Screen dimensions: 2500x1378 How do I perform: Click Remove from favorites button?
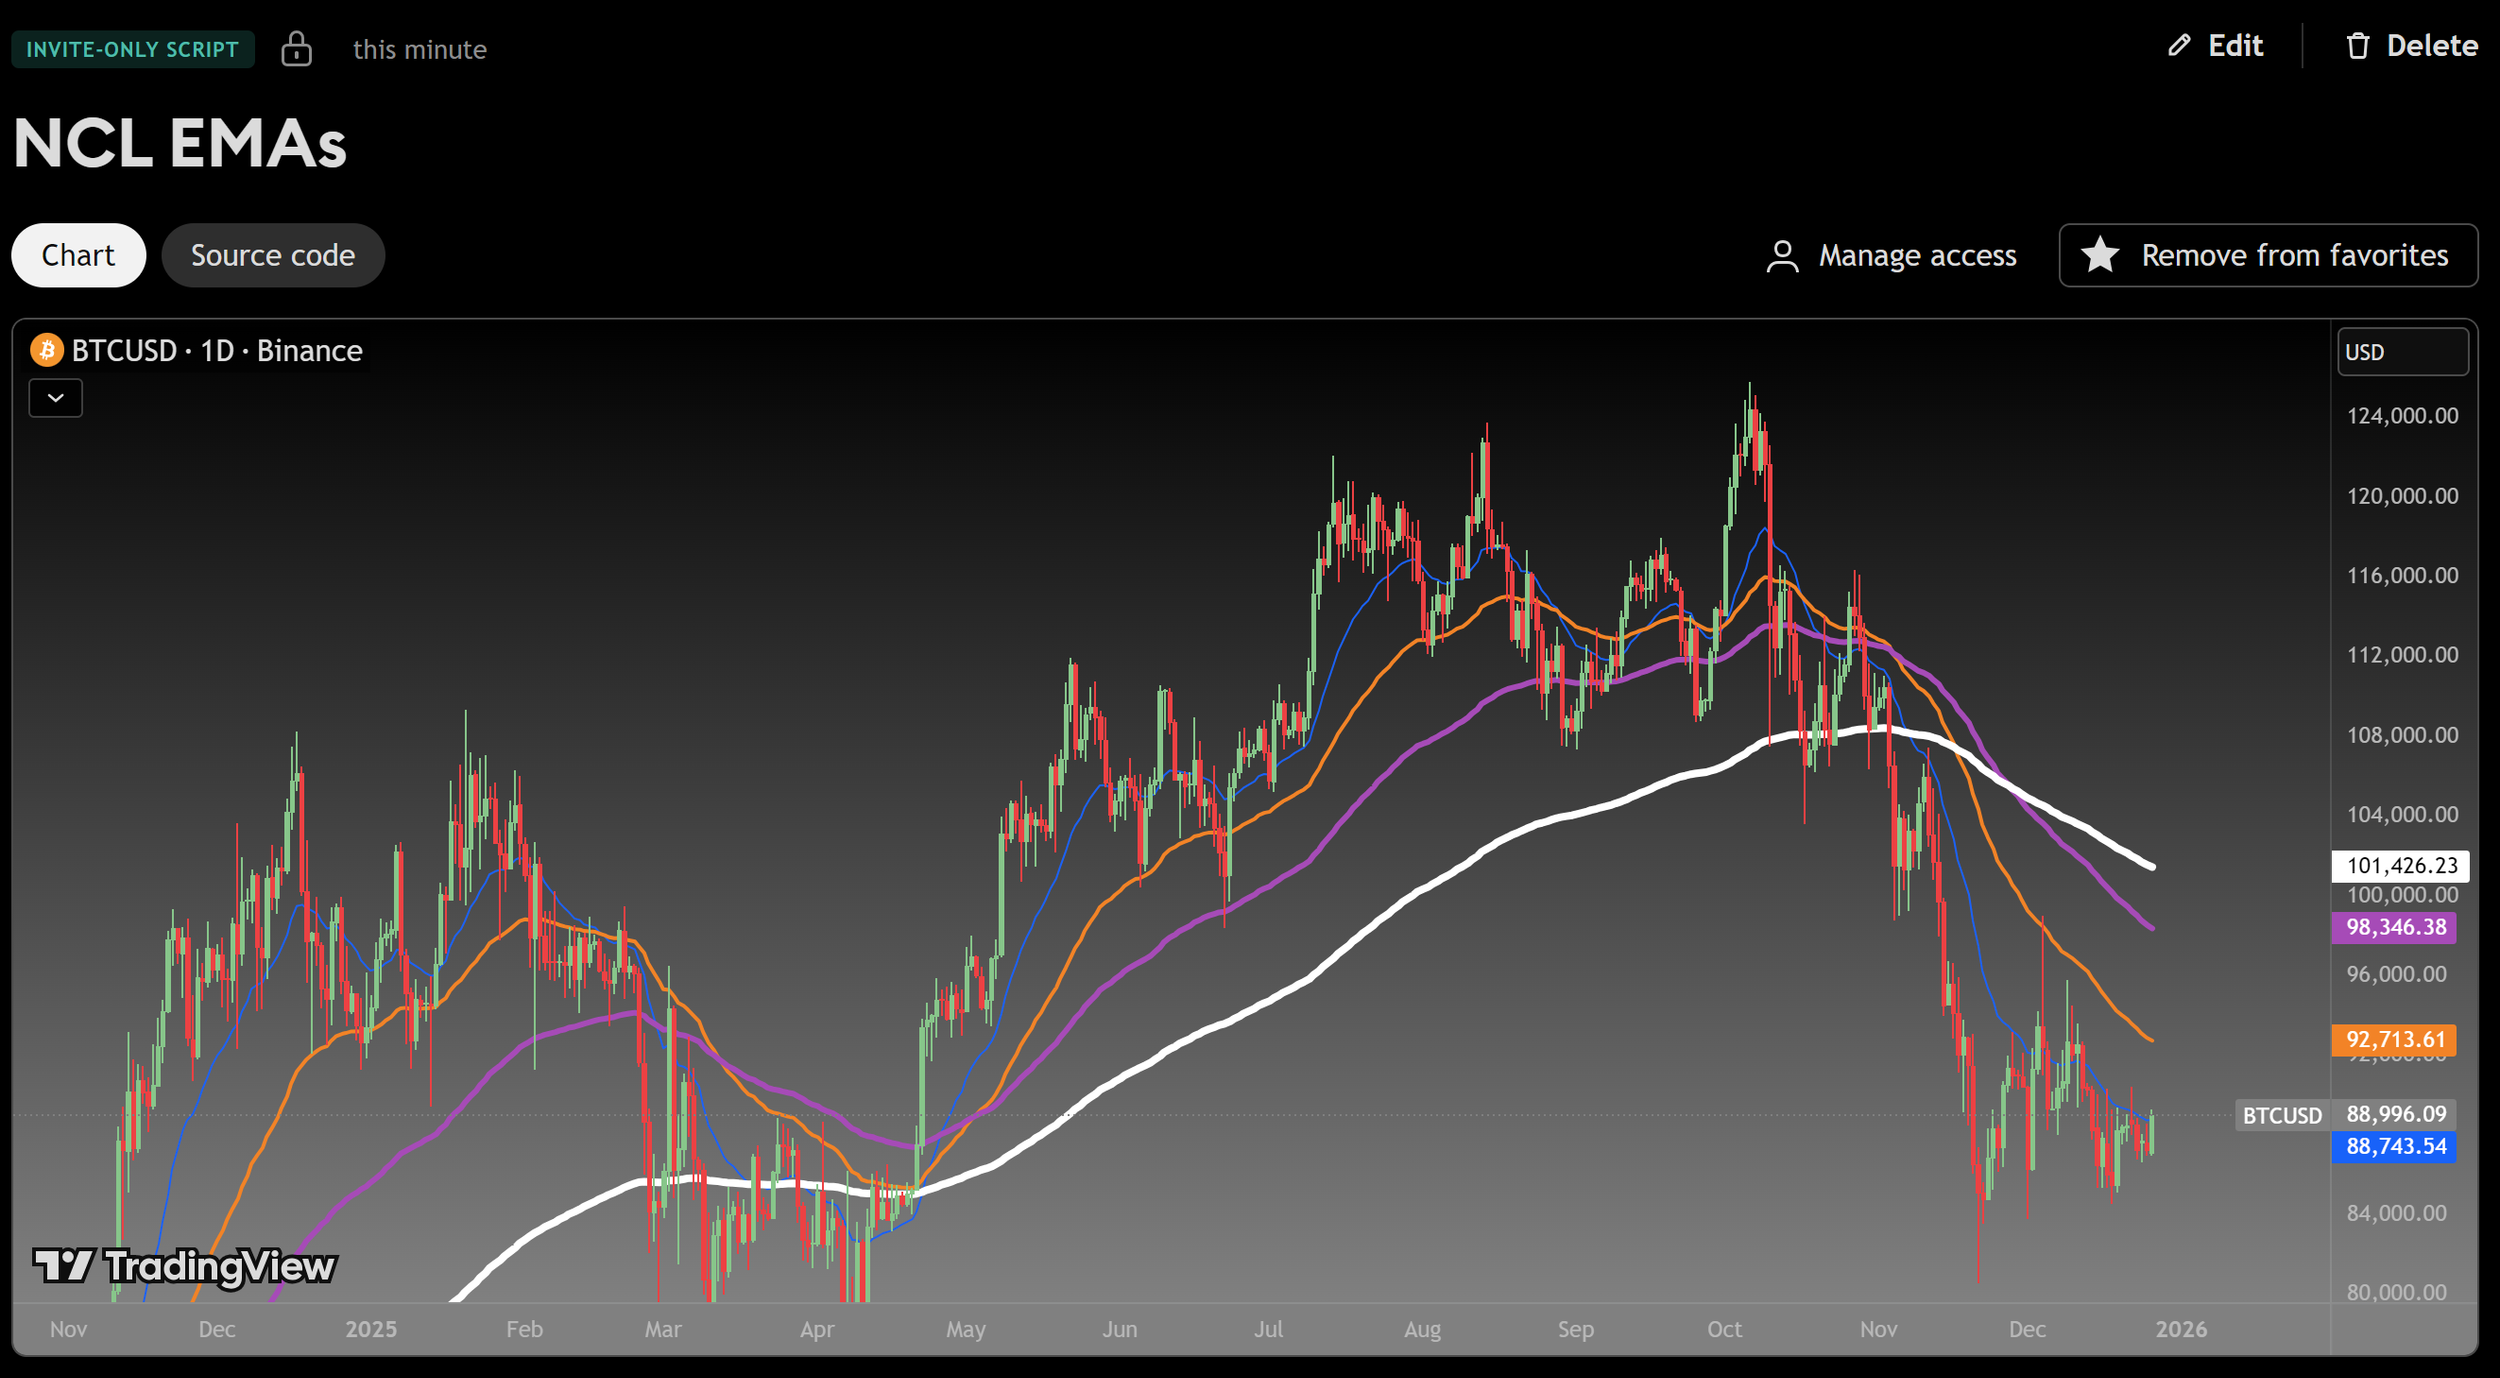[2268, 256]
